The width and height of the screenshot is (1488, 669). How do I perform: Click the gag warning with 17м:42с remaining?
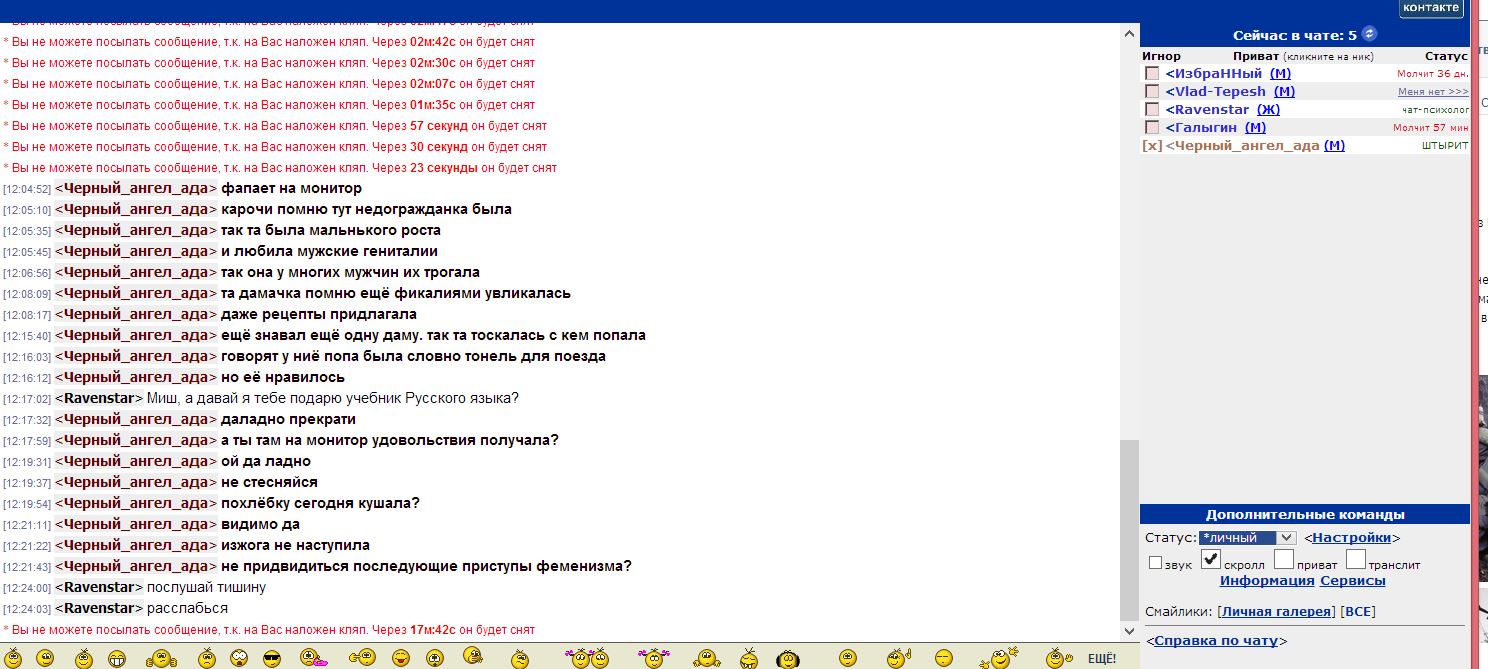270,630
